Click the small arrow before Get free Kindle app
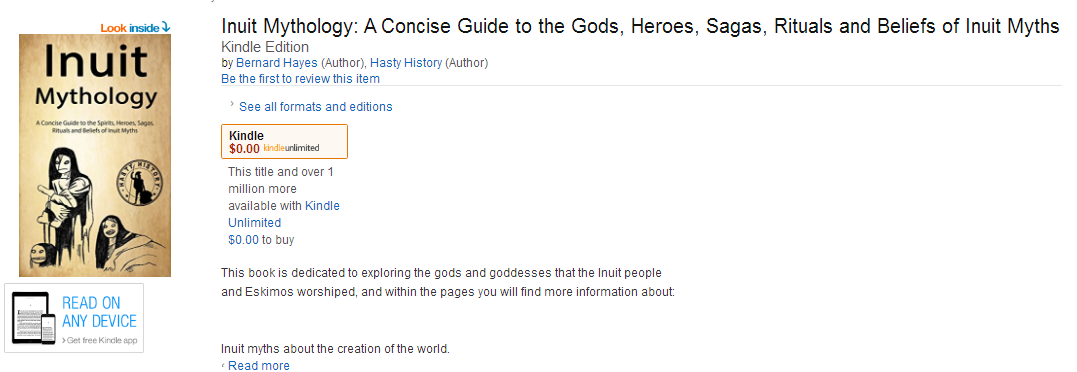 click(x=63, y=340)
